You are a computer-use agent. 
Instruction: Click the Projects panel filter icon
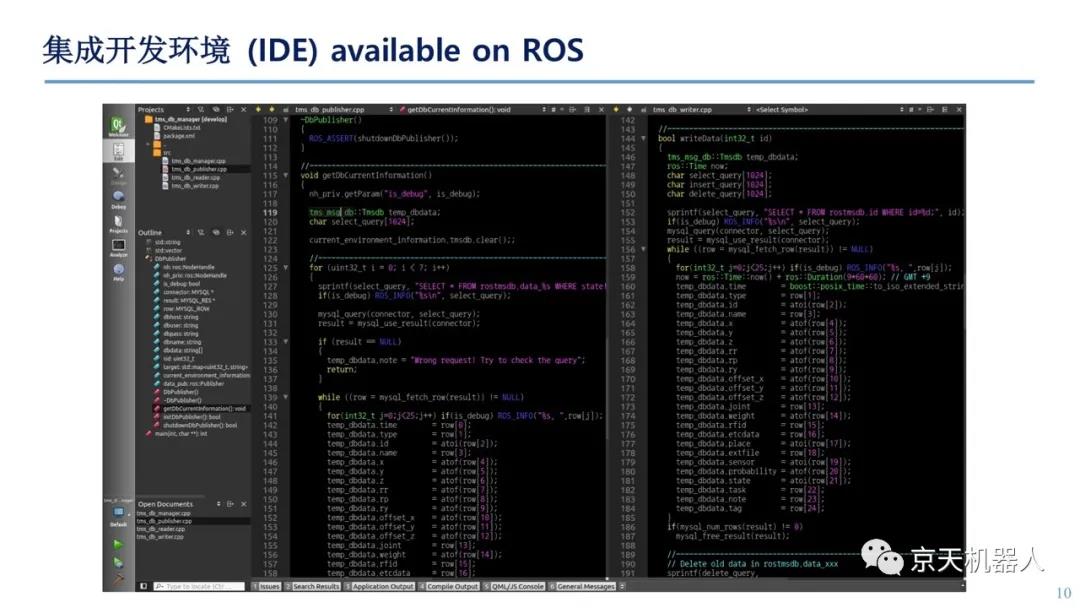201,109
